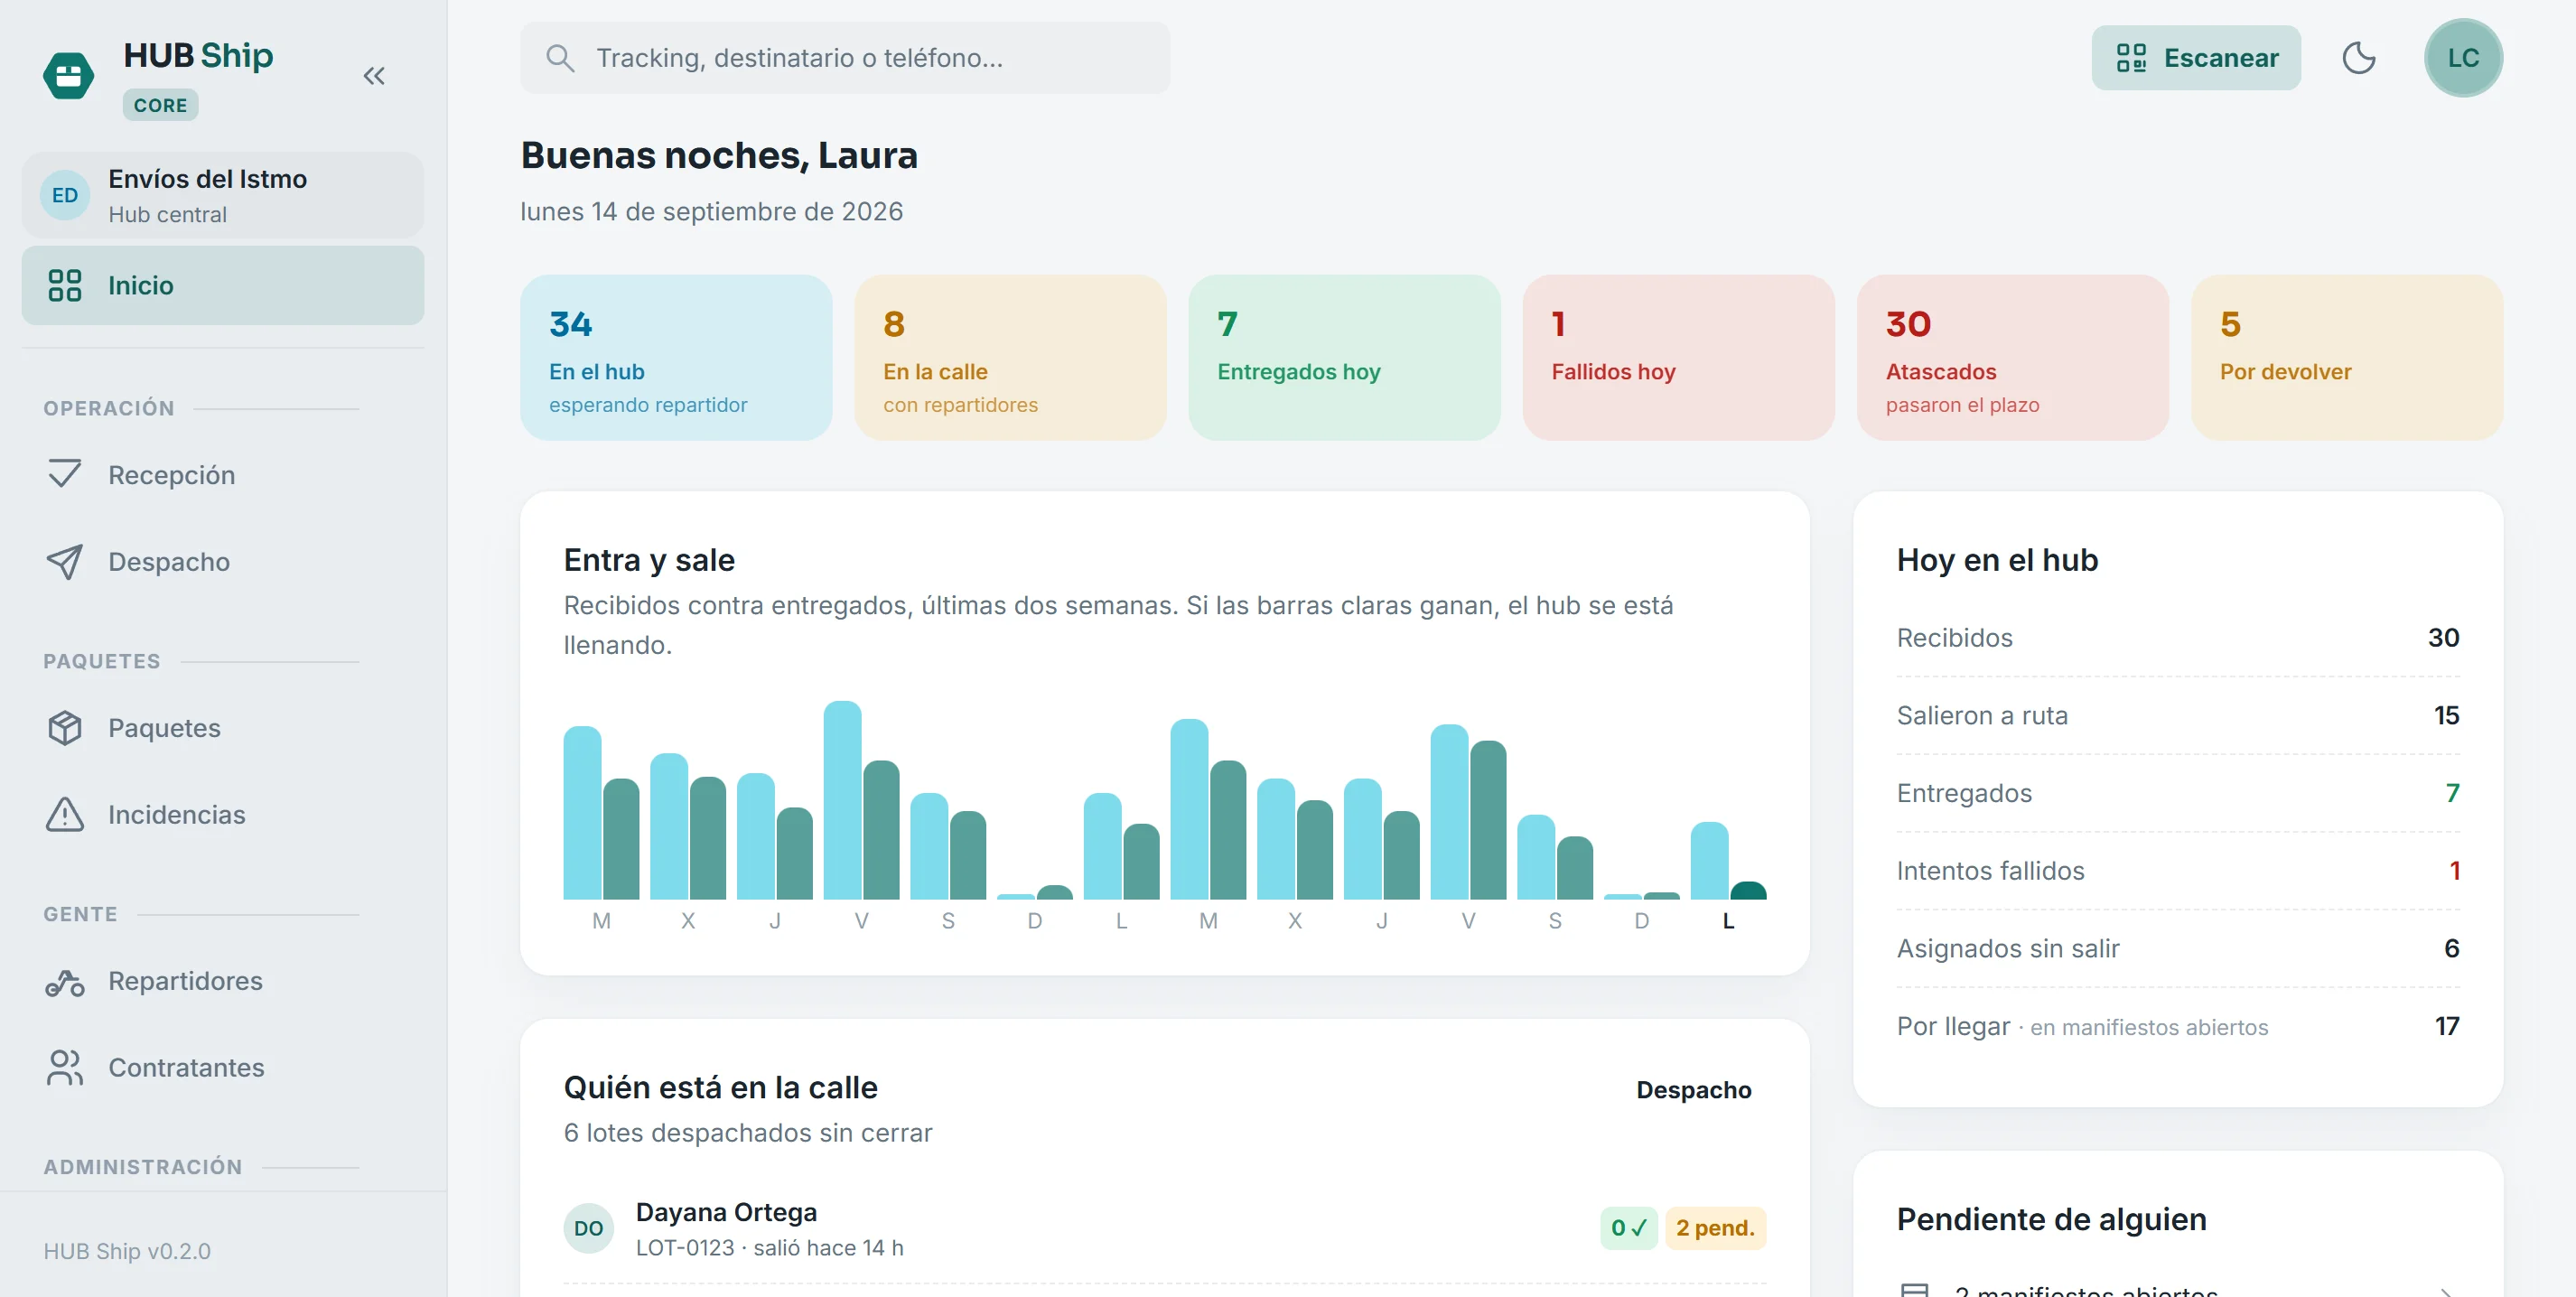Open Contratantes people icon

[x=65, y=1068]
